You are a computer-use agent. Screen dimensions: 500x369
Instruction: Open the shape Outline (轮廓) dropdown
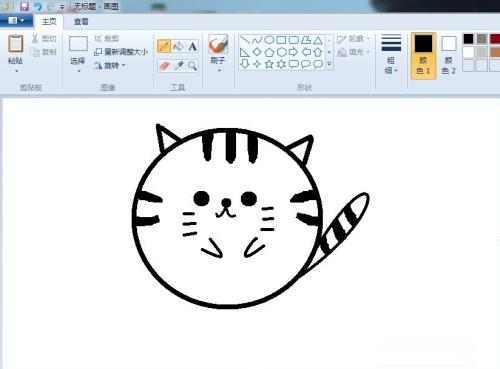click(x=354, y=39)
